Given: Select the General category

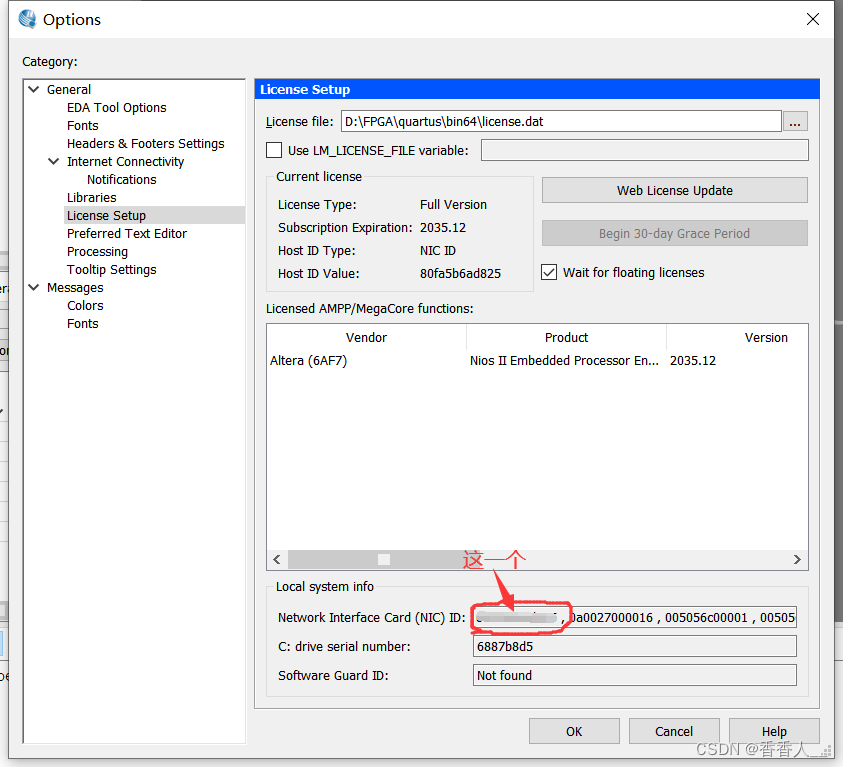Looking at the screenshot, I should (69, 89).
